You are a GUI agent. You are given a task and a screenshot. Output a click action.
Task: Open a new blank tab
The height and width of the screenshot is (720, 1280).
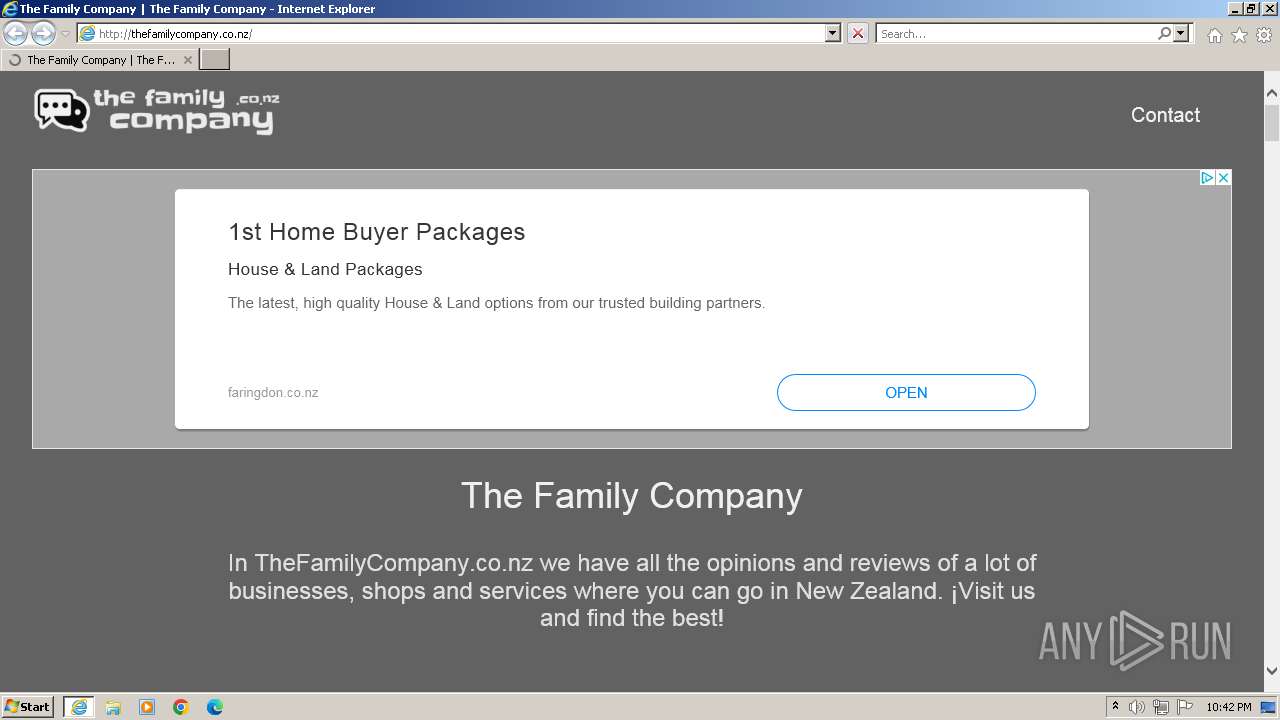[x=215, y=60]
